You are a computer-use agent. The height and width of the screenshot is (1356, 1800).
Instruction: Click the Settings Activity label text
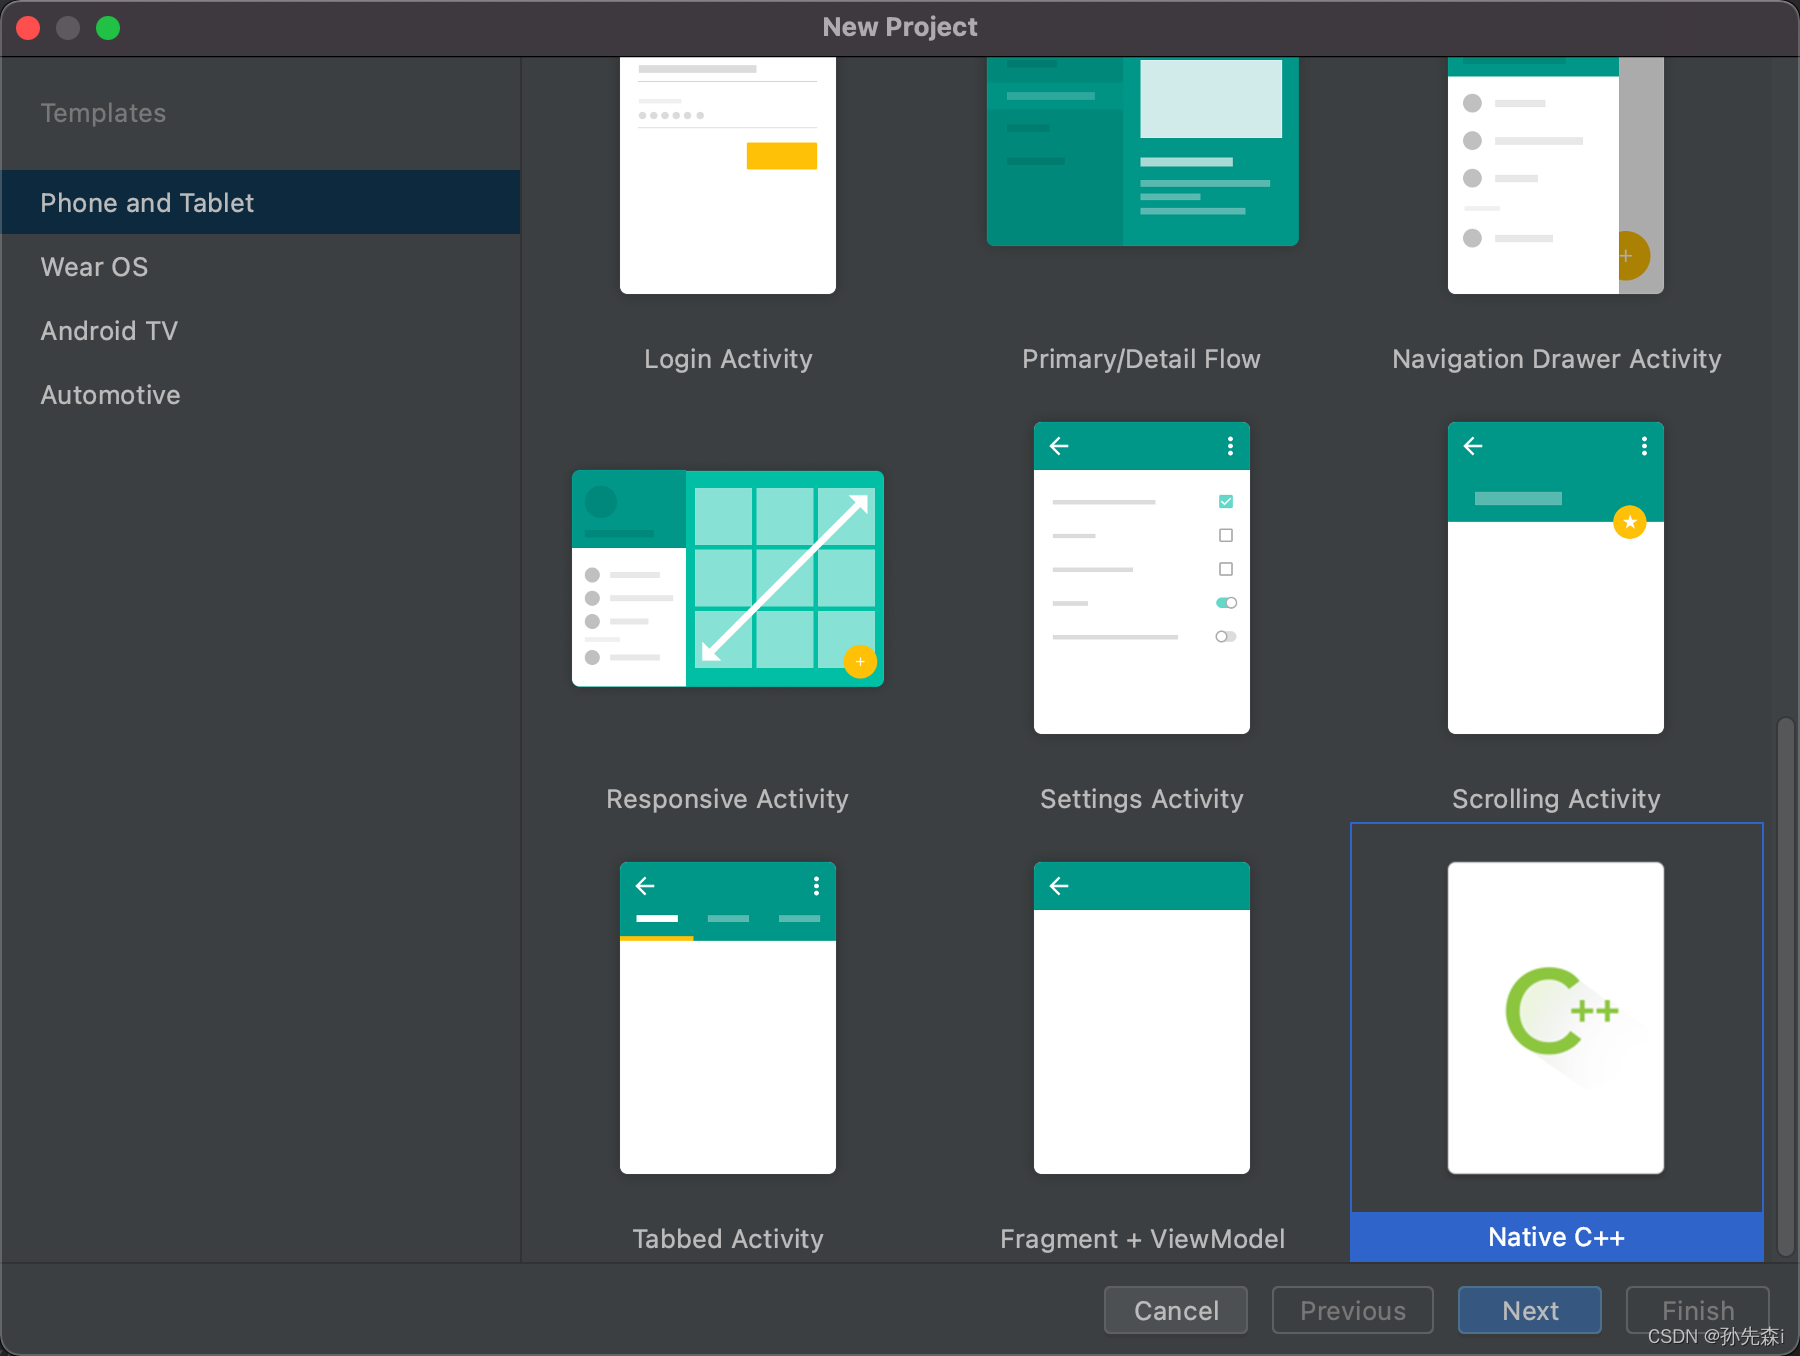click(x=1142, y=799)
